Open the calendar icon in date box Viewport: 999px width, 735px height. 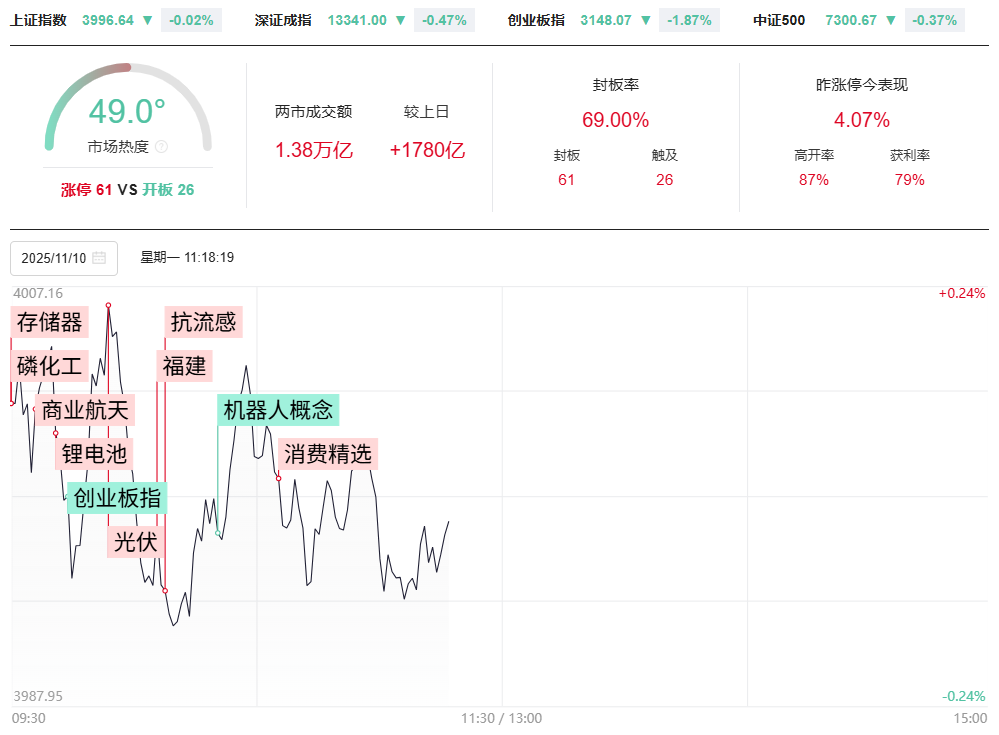coord(99,258)
